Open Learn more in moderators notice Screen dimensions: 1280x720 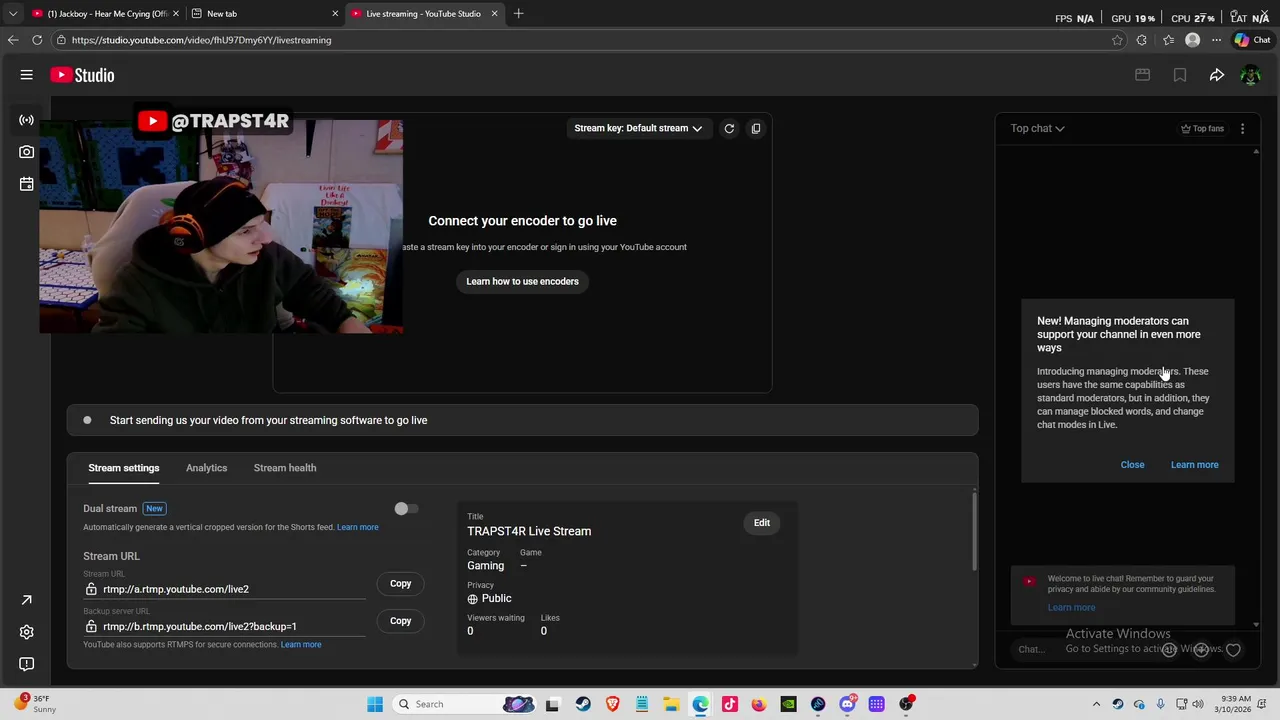(x=1195, y=465)
